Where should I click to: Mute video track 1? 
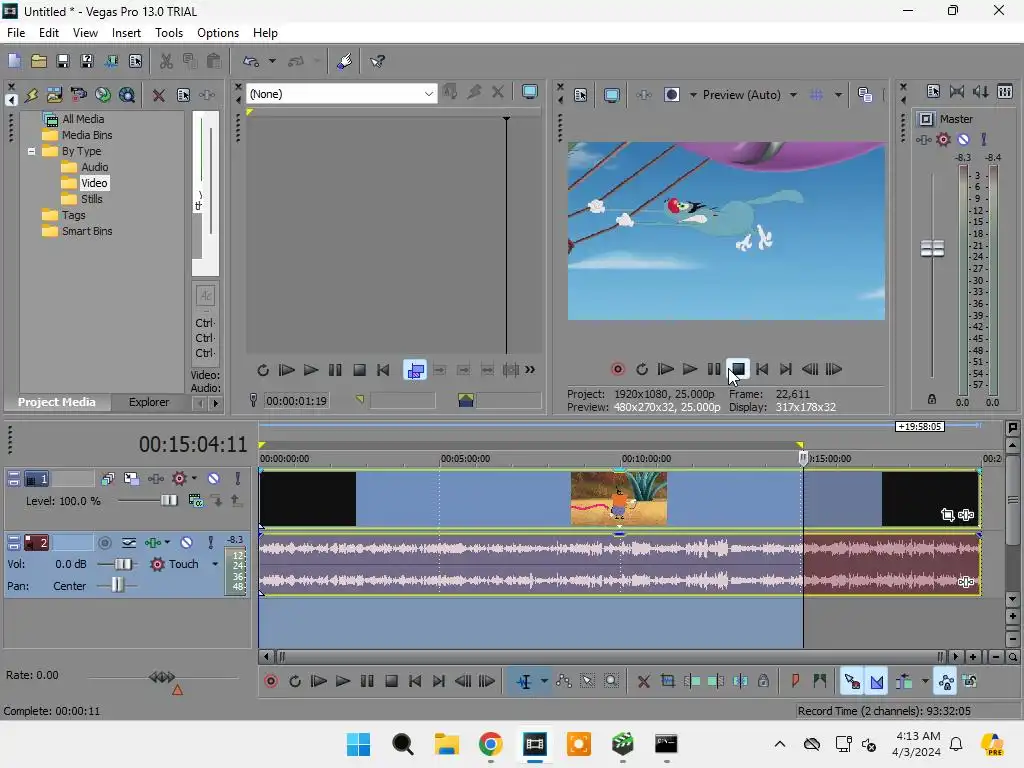[214, 479]
